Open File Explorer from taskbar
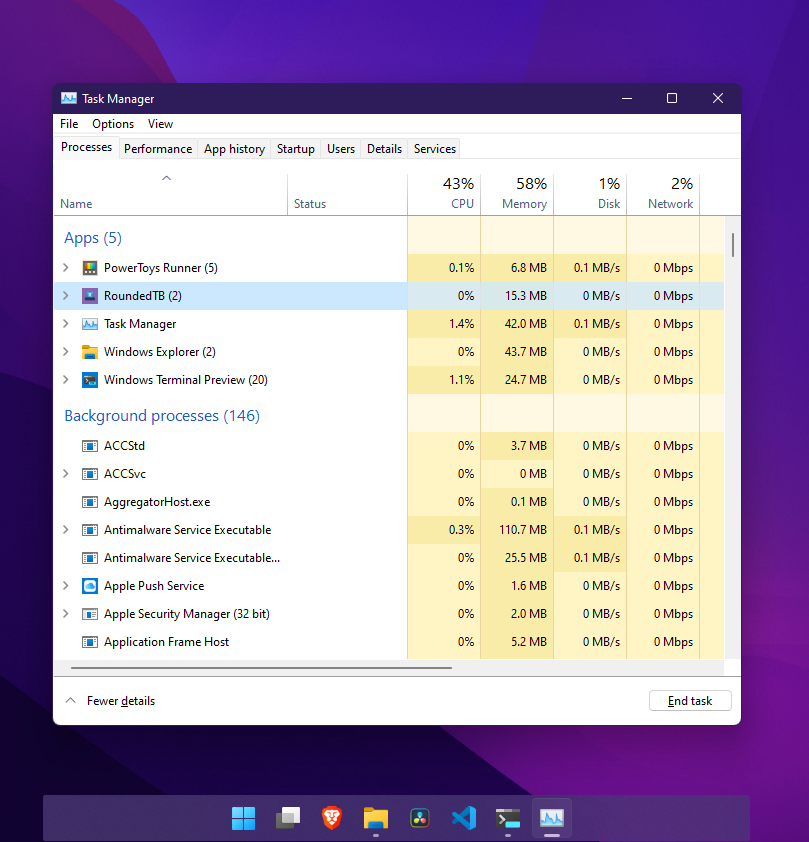This screenshot has height=842, width=809. pyautogui.click(x=376, y=818)
